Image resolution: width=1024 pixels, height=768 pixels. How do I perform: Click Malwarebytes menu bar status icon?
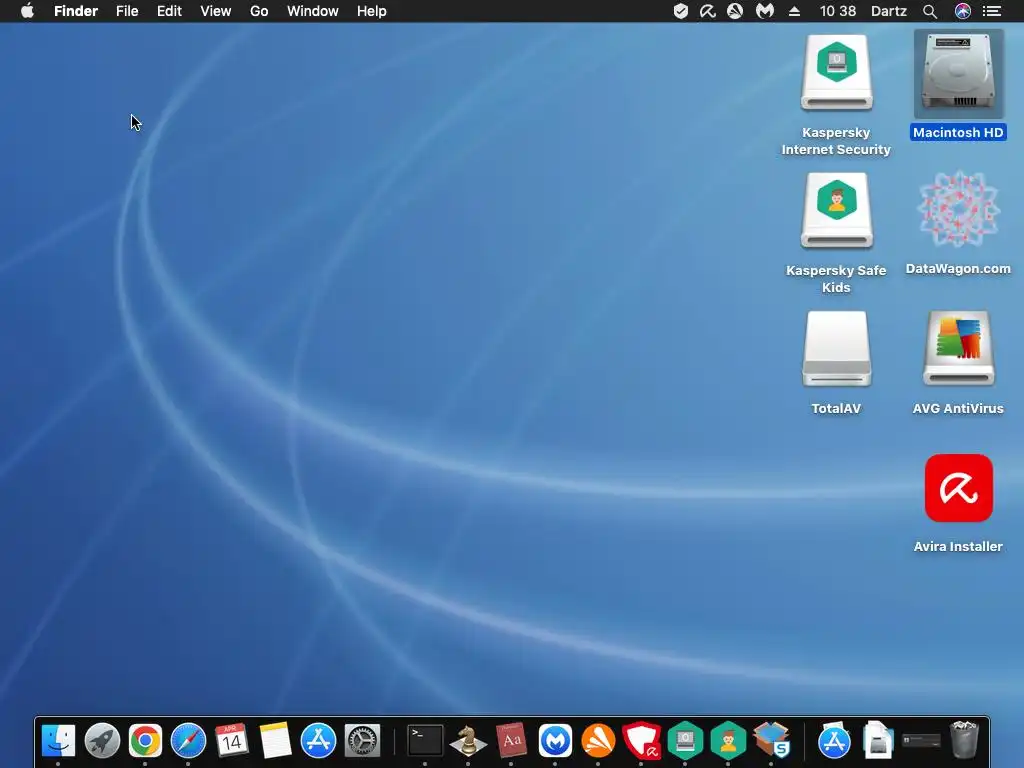click(765, 11)
